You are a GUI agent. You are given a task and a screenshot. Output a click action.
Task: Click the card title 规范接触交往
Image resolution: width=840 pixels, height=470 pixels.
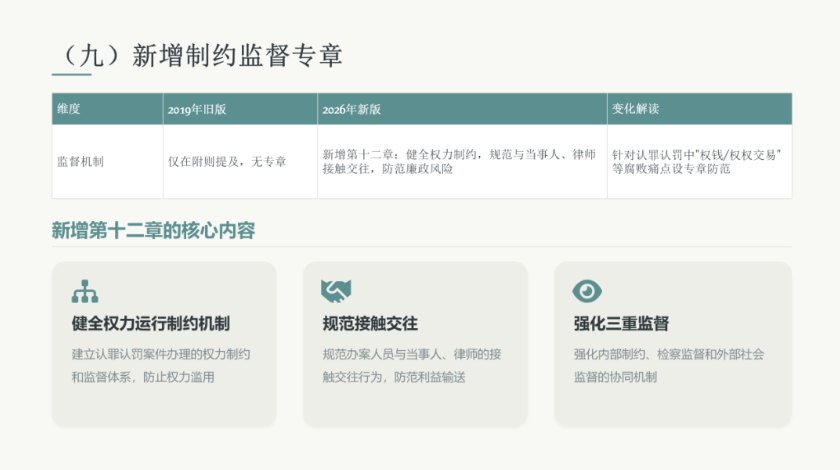pyautogui.click(x=370, y=324)
